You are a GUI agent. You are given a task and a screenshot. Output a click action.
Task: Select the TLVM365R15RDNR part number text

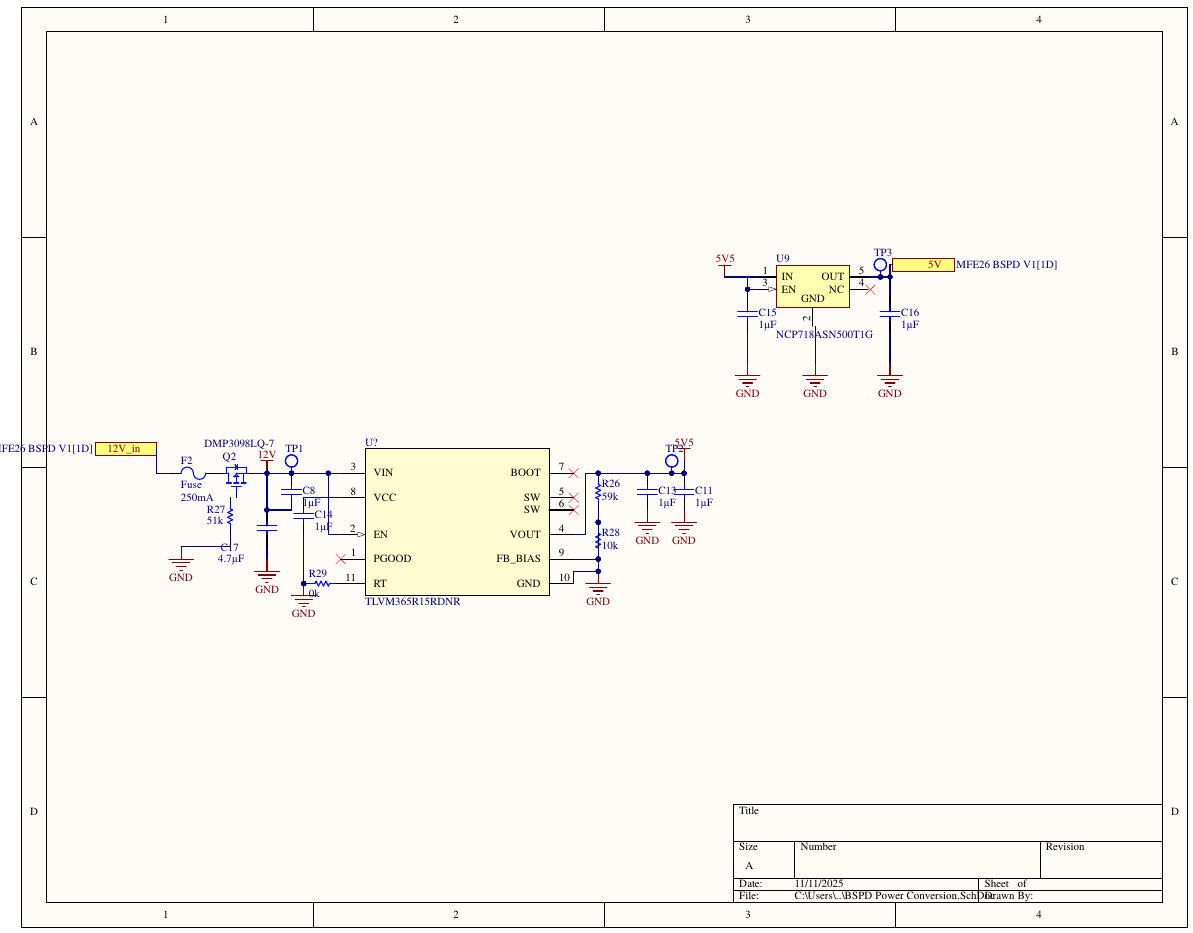click(x=412, y=602)
